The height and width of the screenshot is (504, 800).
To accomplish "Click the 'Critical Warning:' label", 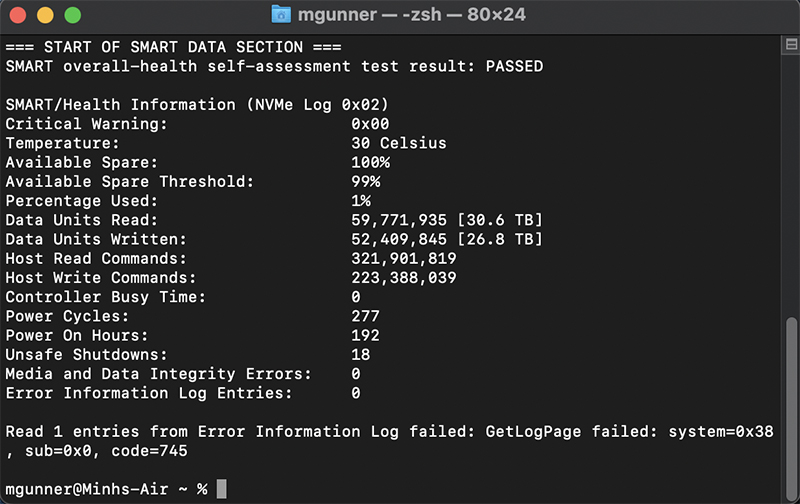I will pyautogui.click(x=86, y=124).
